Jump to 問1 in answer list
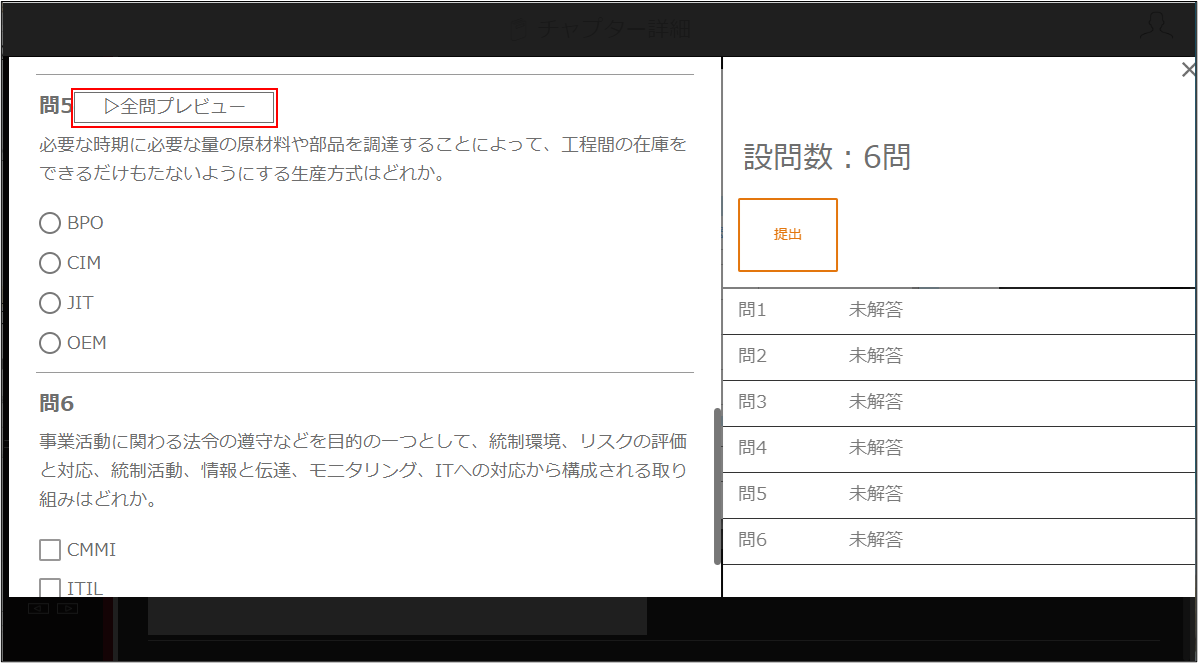 point(960,311)
